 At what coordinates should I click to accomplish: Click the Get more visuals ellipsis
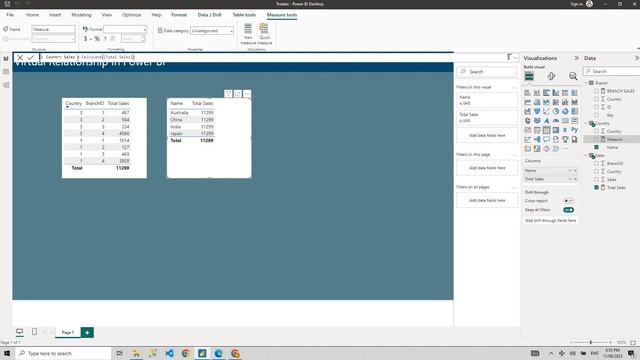(x=565, y=149)
